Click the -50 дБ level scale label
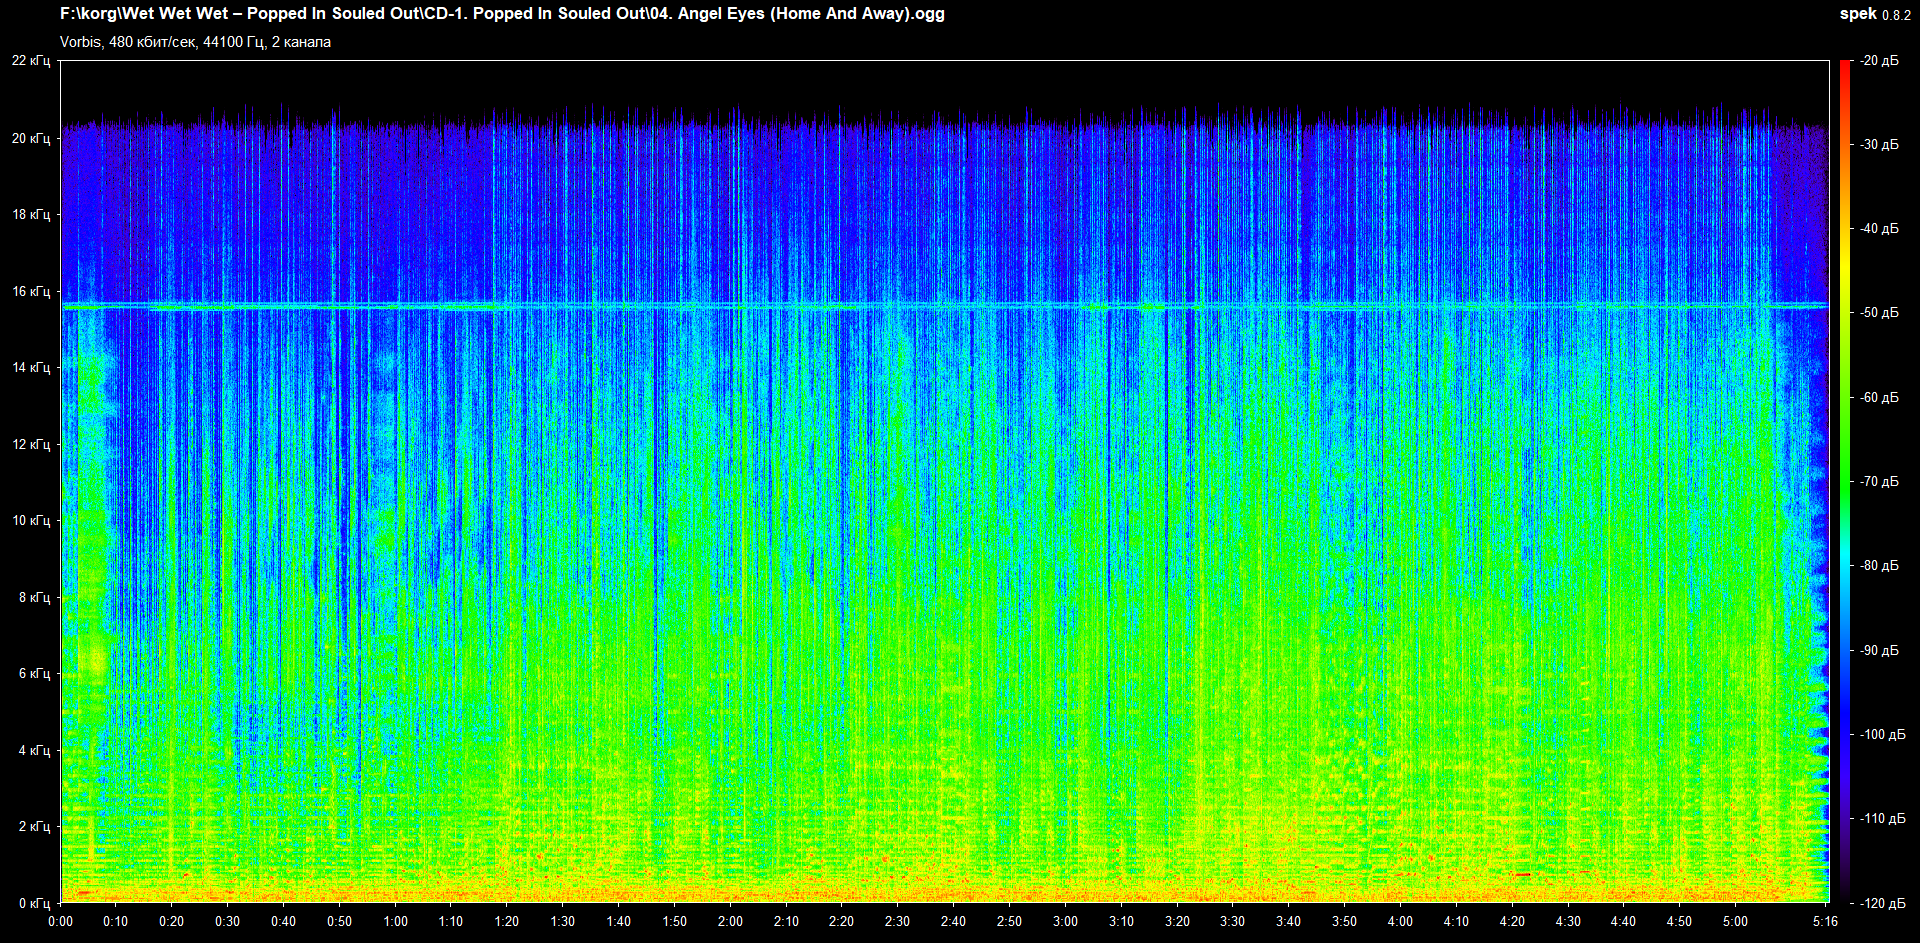Image resolution: width=1920 pixels, height=943 pixels. click(1879, 313)
